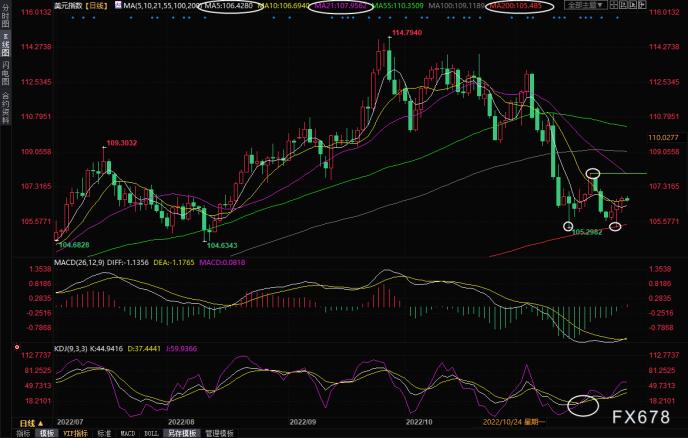Image resolution: width=688 pixels, height=438 pixels.
Task: Click the MA(5,10,21,55,100,200) indicator label
Action: click(x=162, y=6)
